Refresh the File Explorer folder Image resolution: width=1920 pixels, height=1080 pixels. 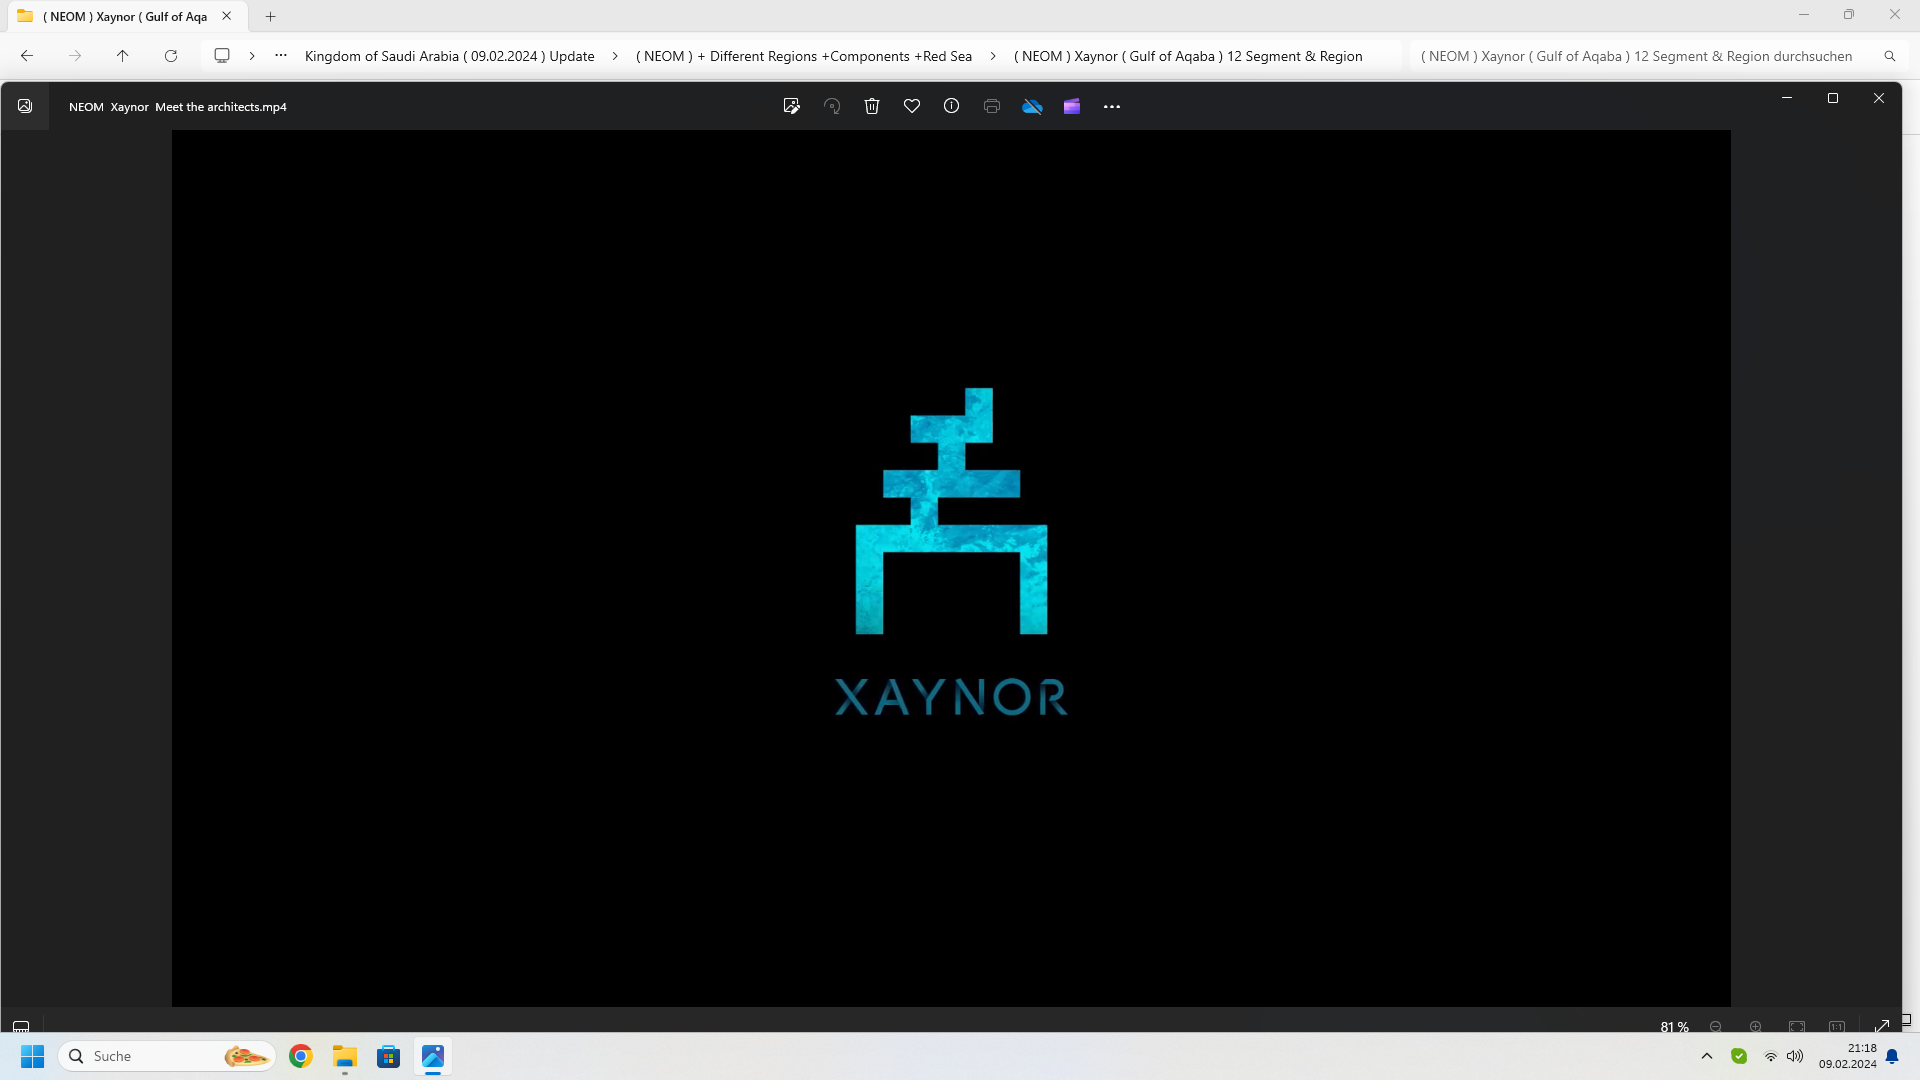coord(171,56)
